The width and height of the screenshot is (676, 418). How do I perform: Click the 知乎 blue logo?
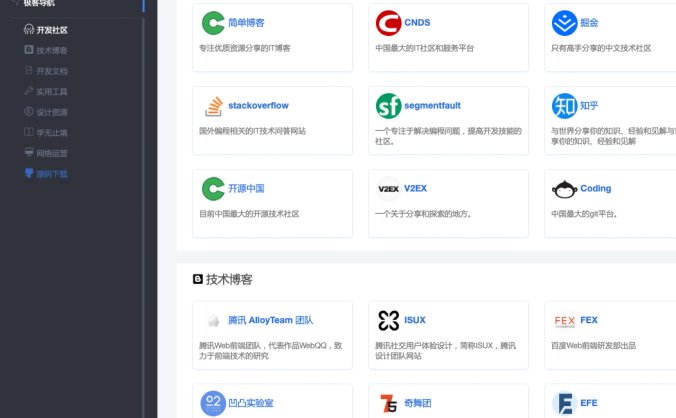(x=564, y=106)
